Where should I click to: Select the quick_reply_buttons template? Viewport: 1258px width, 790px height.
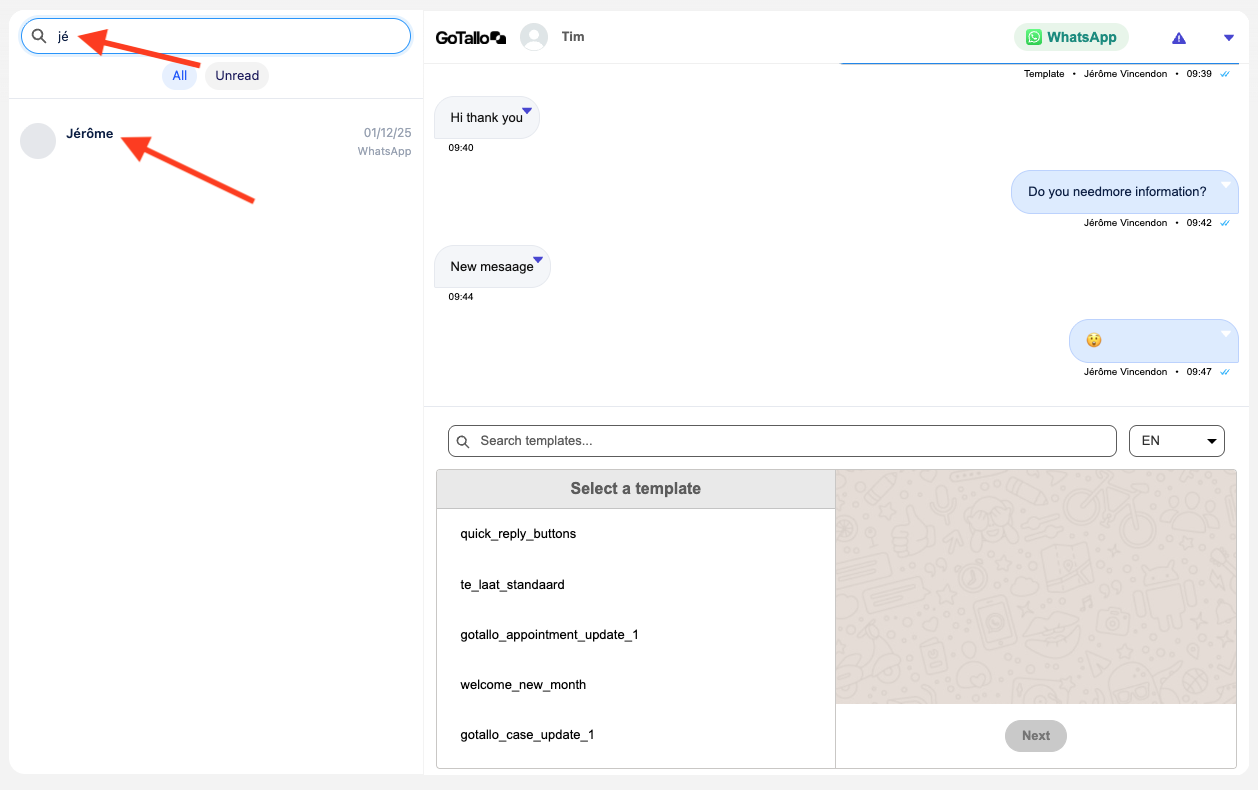pyautogui.click(x=518, y=534)
